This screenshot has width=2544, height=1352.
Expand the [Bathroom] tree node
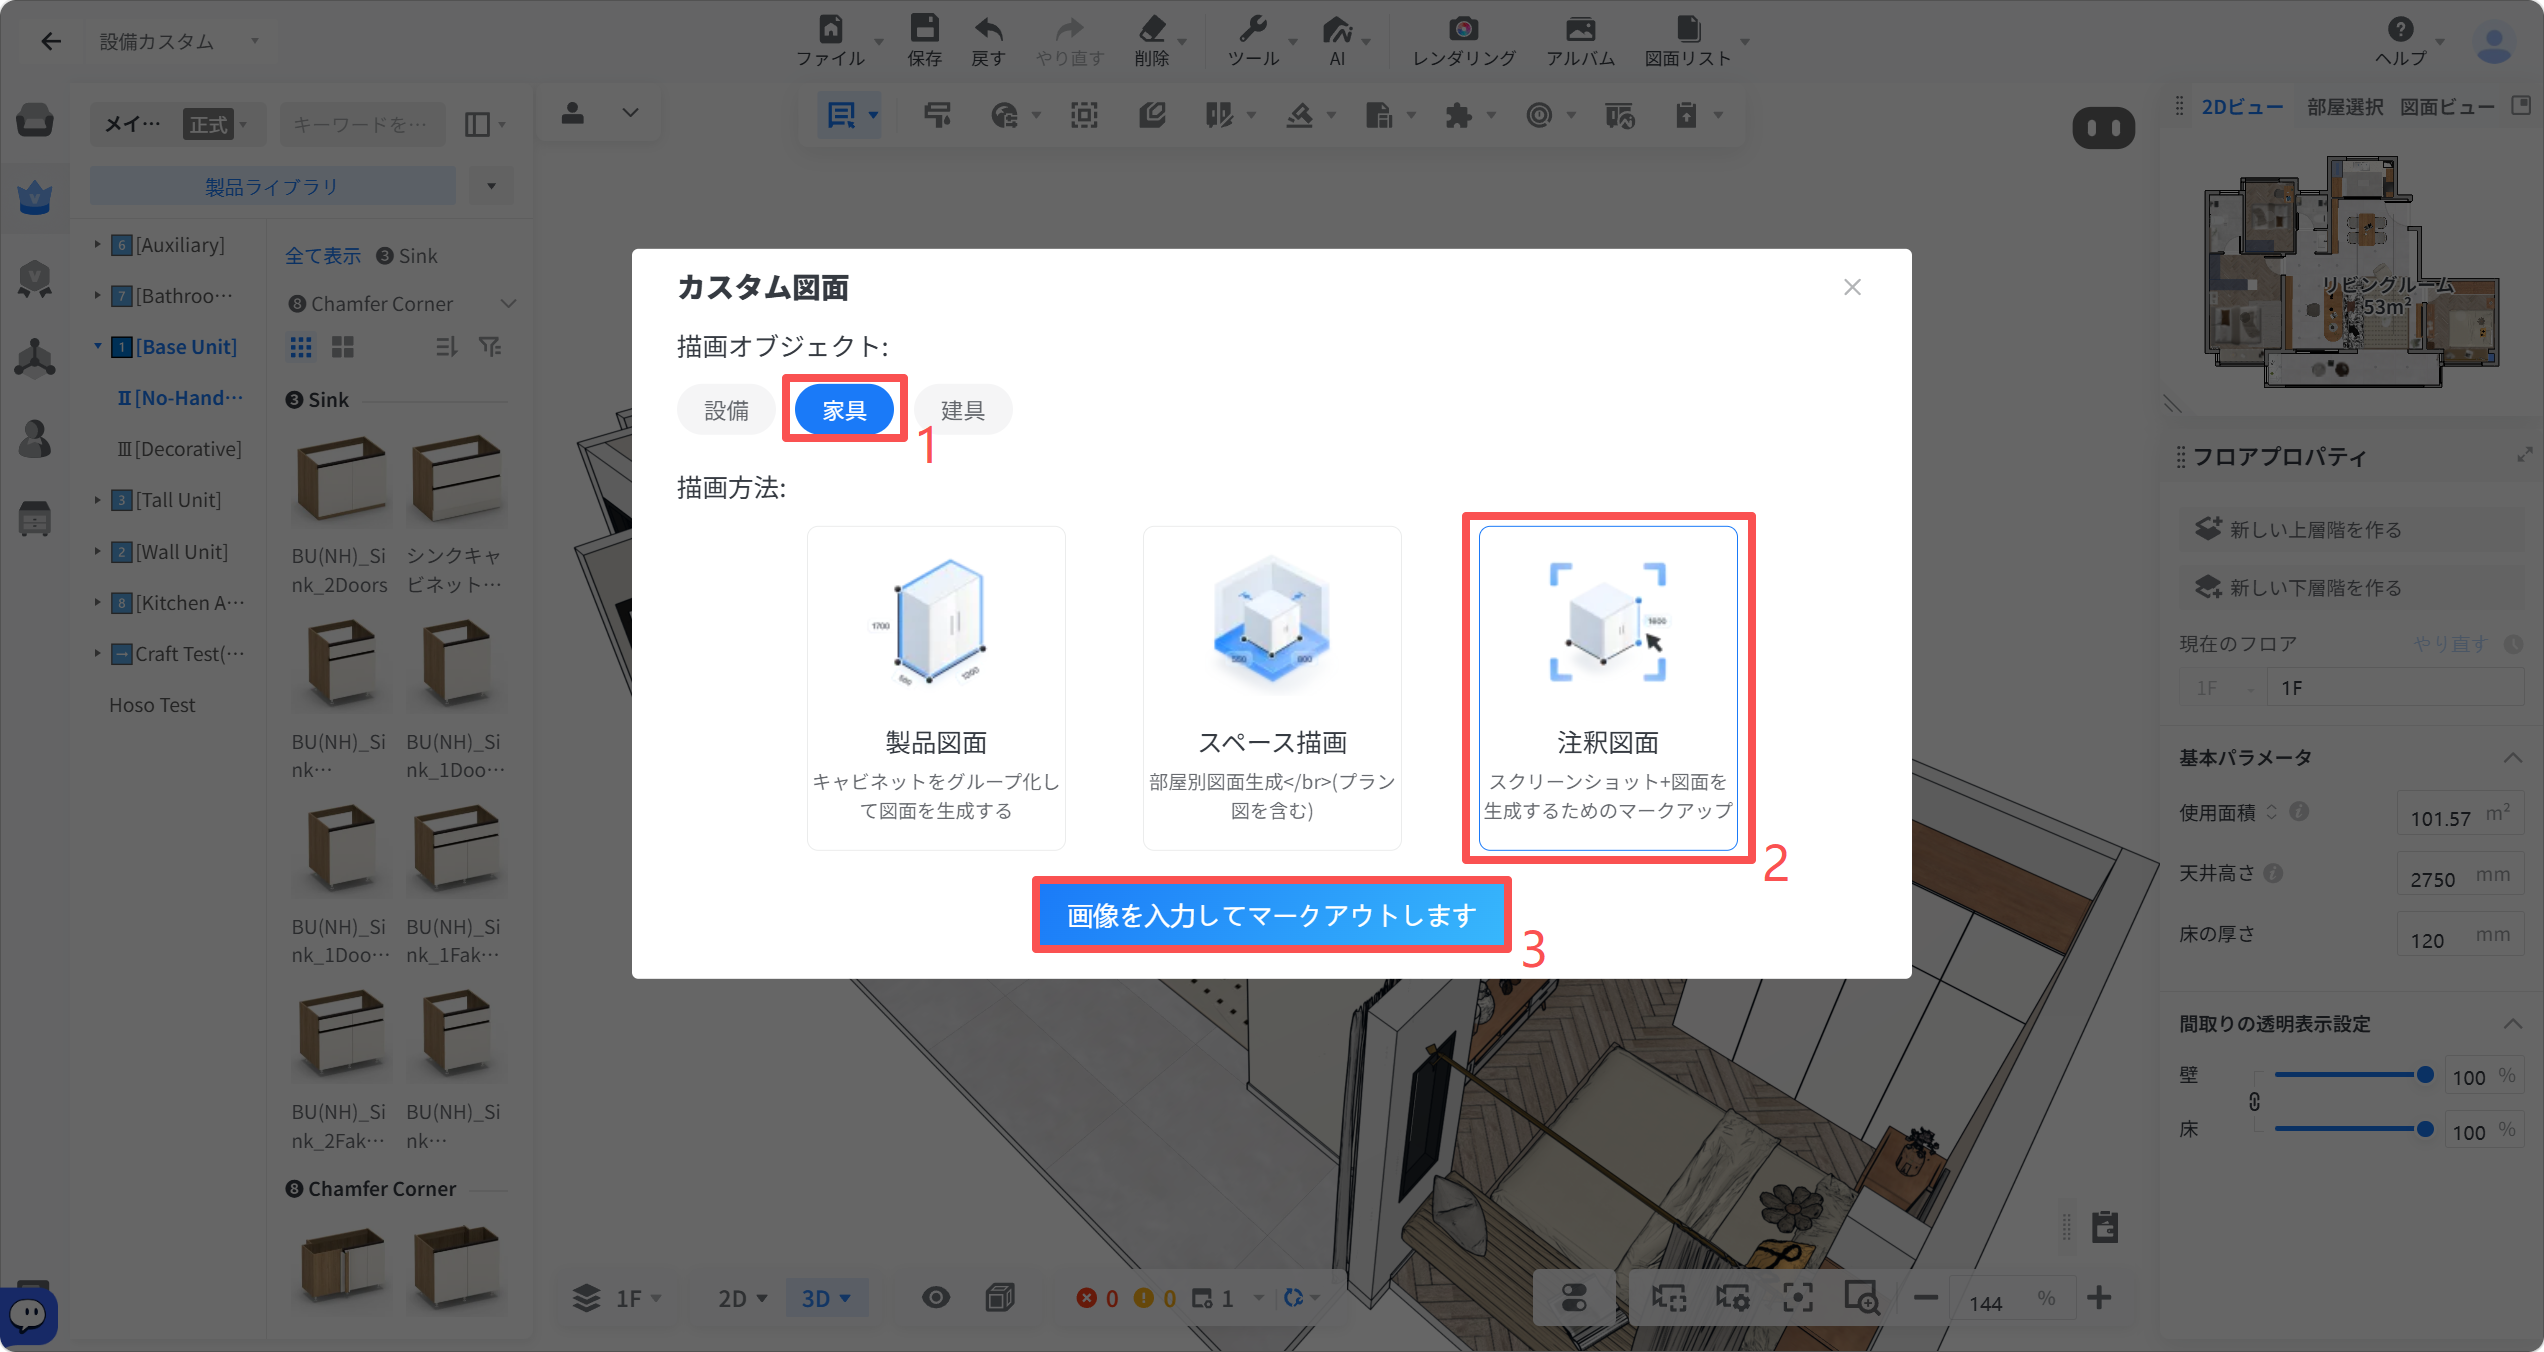pos(97,295)
